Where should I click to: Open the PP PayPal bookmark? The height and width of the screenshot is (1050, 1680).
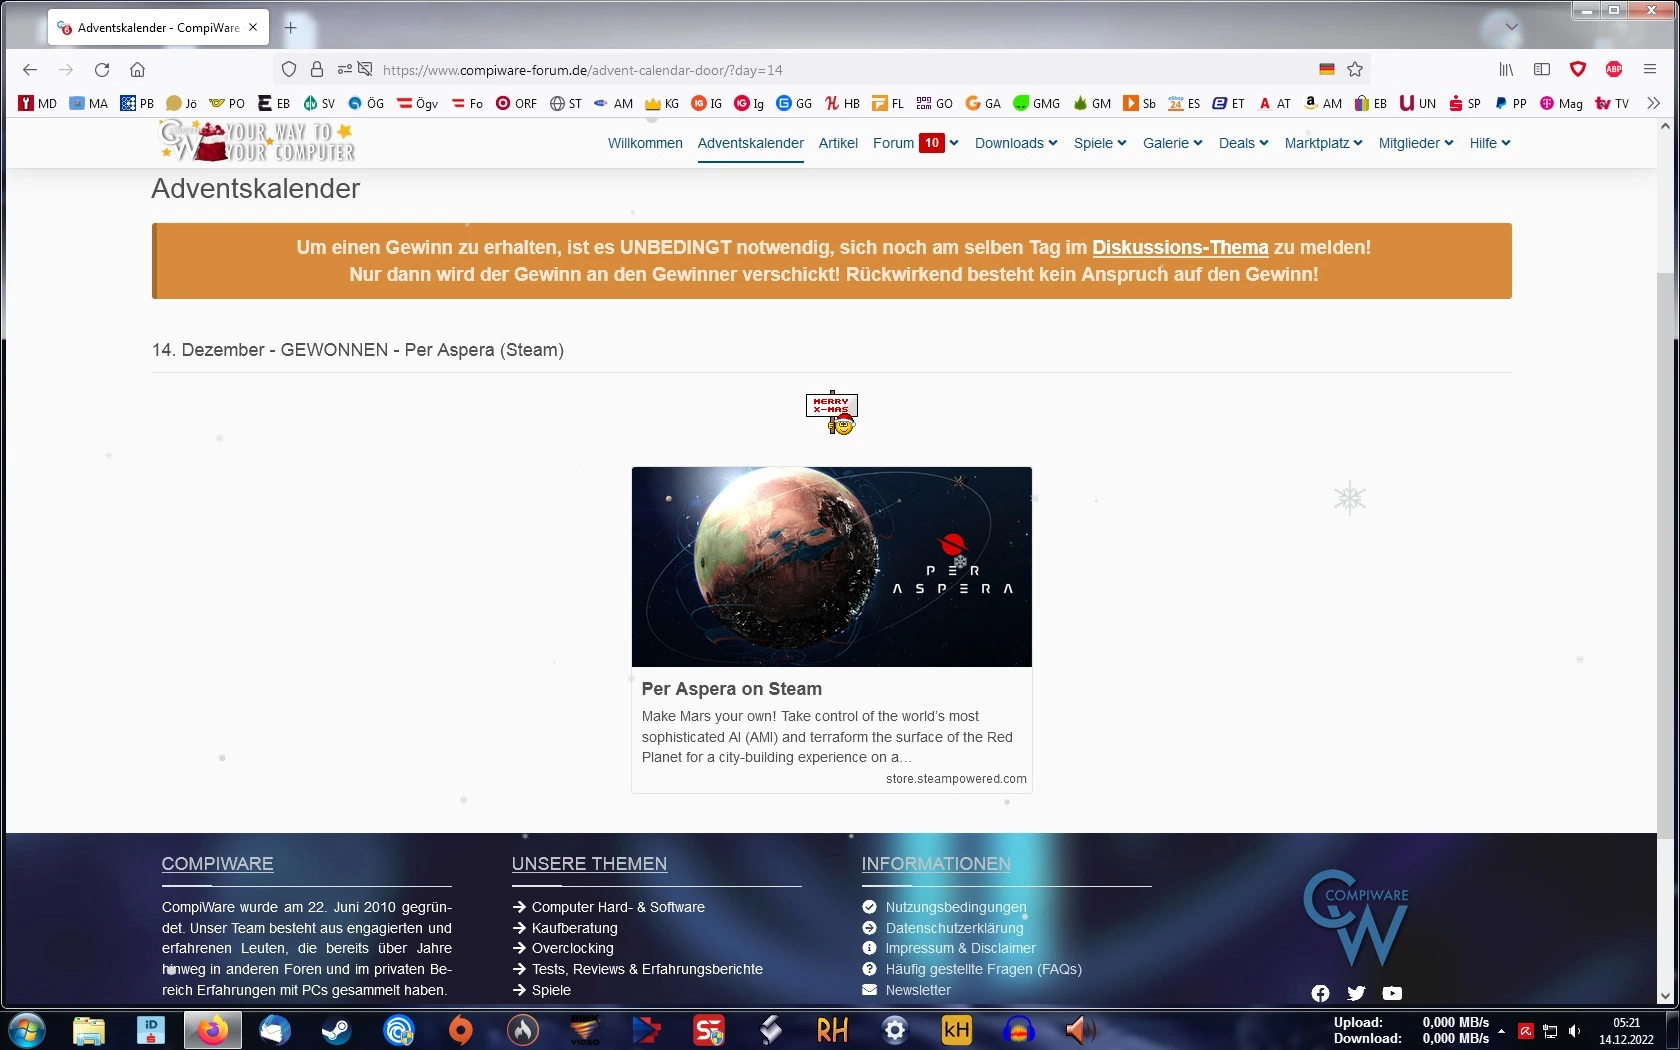pos(1510,103)
